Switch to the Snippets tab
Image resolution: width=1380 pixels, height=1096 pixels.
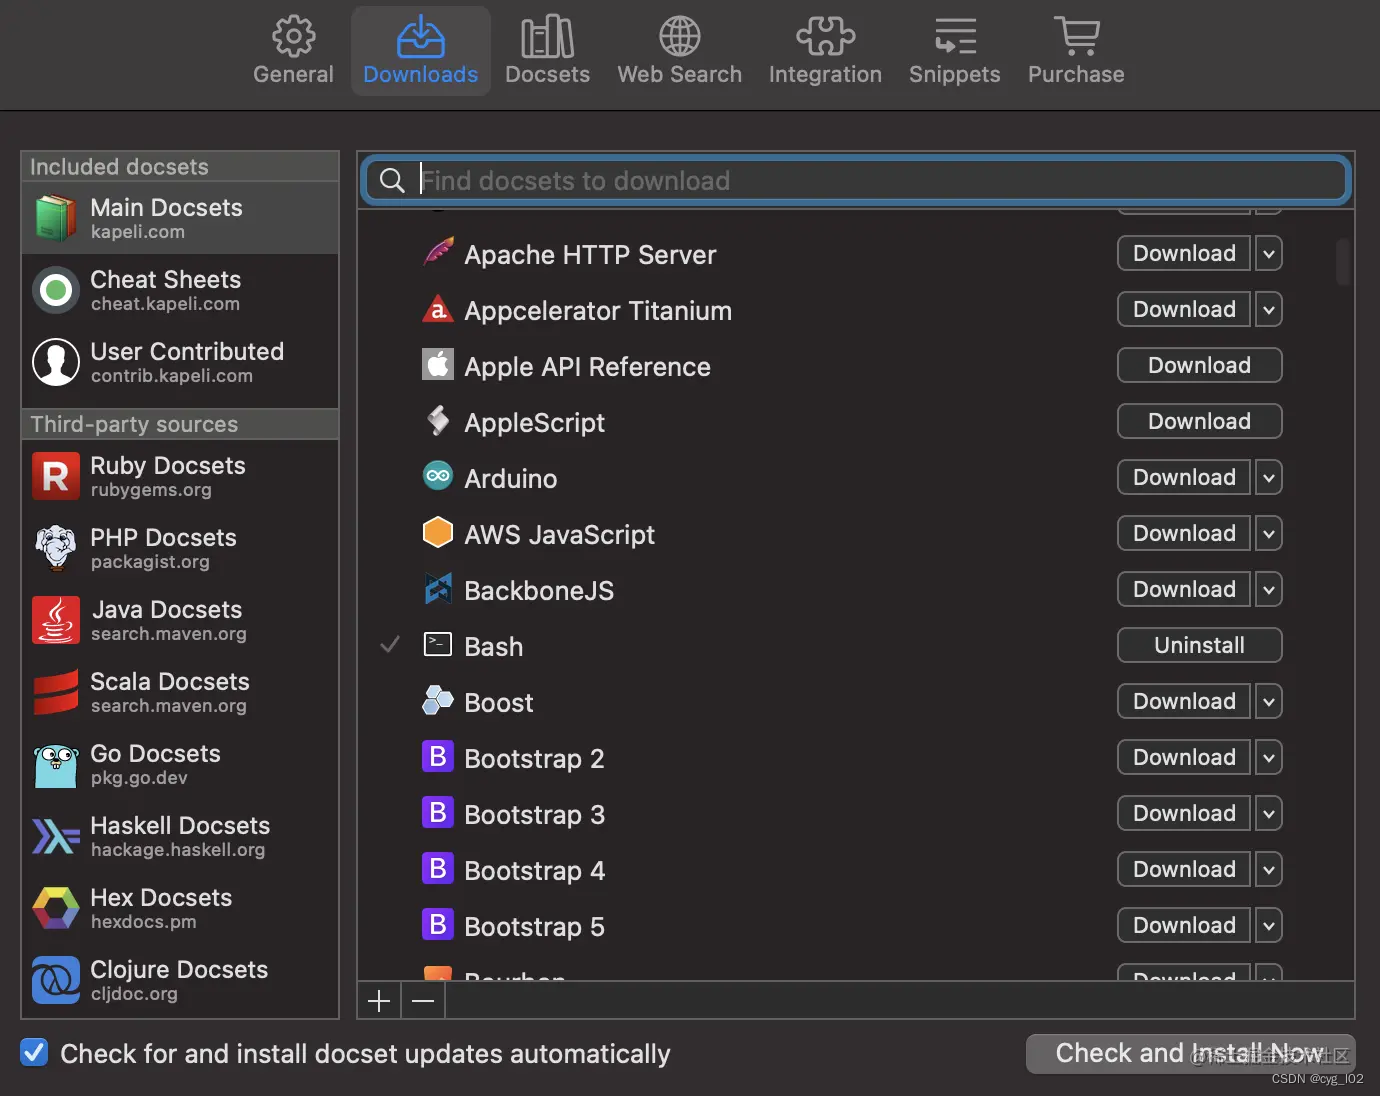(954, 51)
